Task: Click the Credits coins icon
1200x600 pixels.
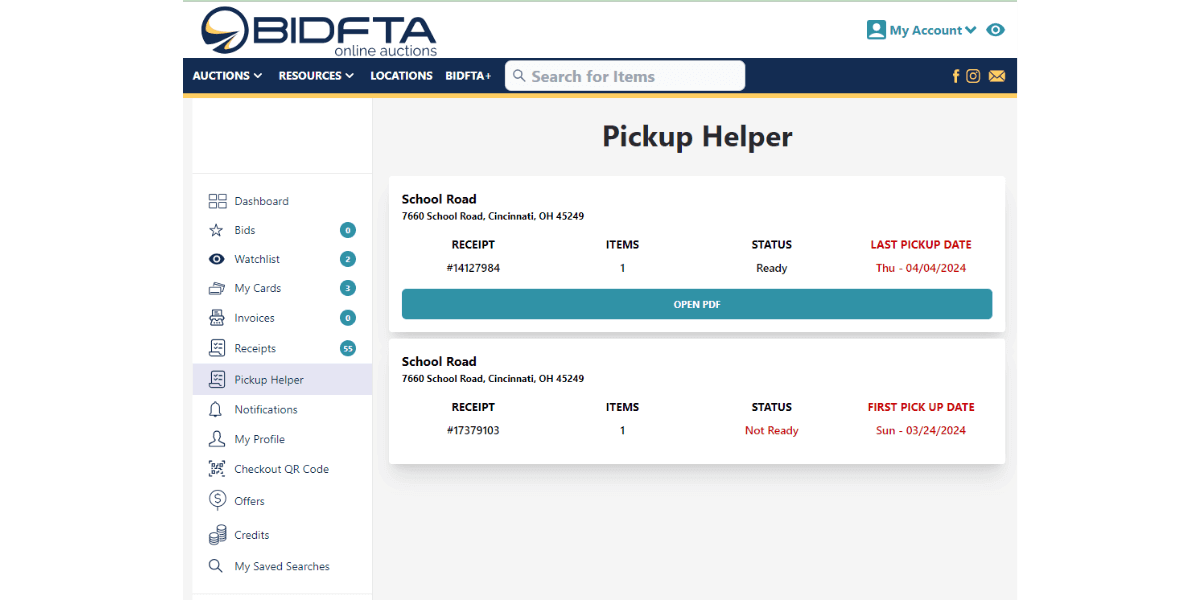Action: click(x=216, y=535)
